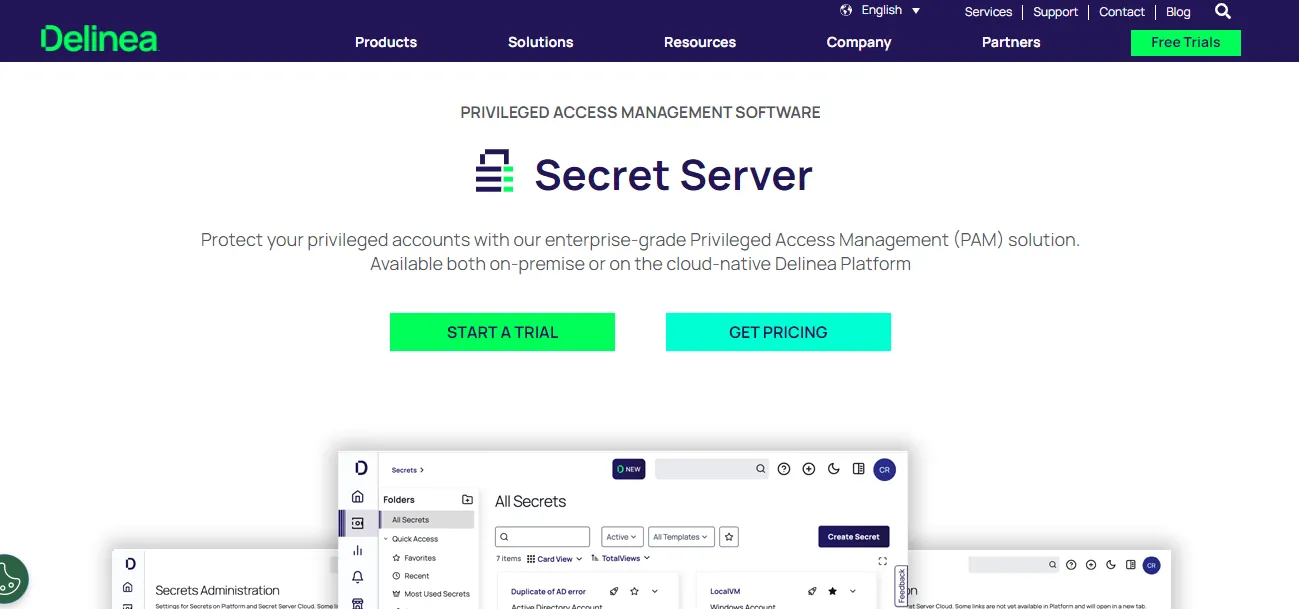This screenshot has height=609, width=1299.
Task: Click the START A TRIAL button
Action: pyautogui.click(x=502, y=332)
